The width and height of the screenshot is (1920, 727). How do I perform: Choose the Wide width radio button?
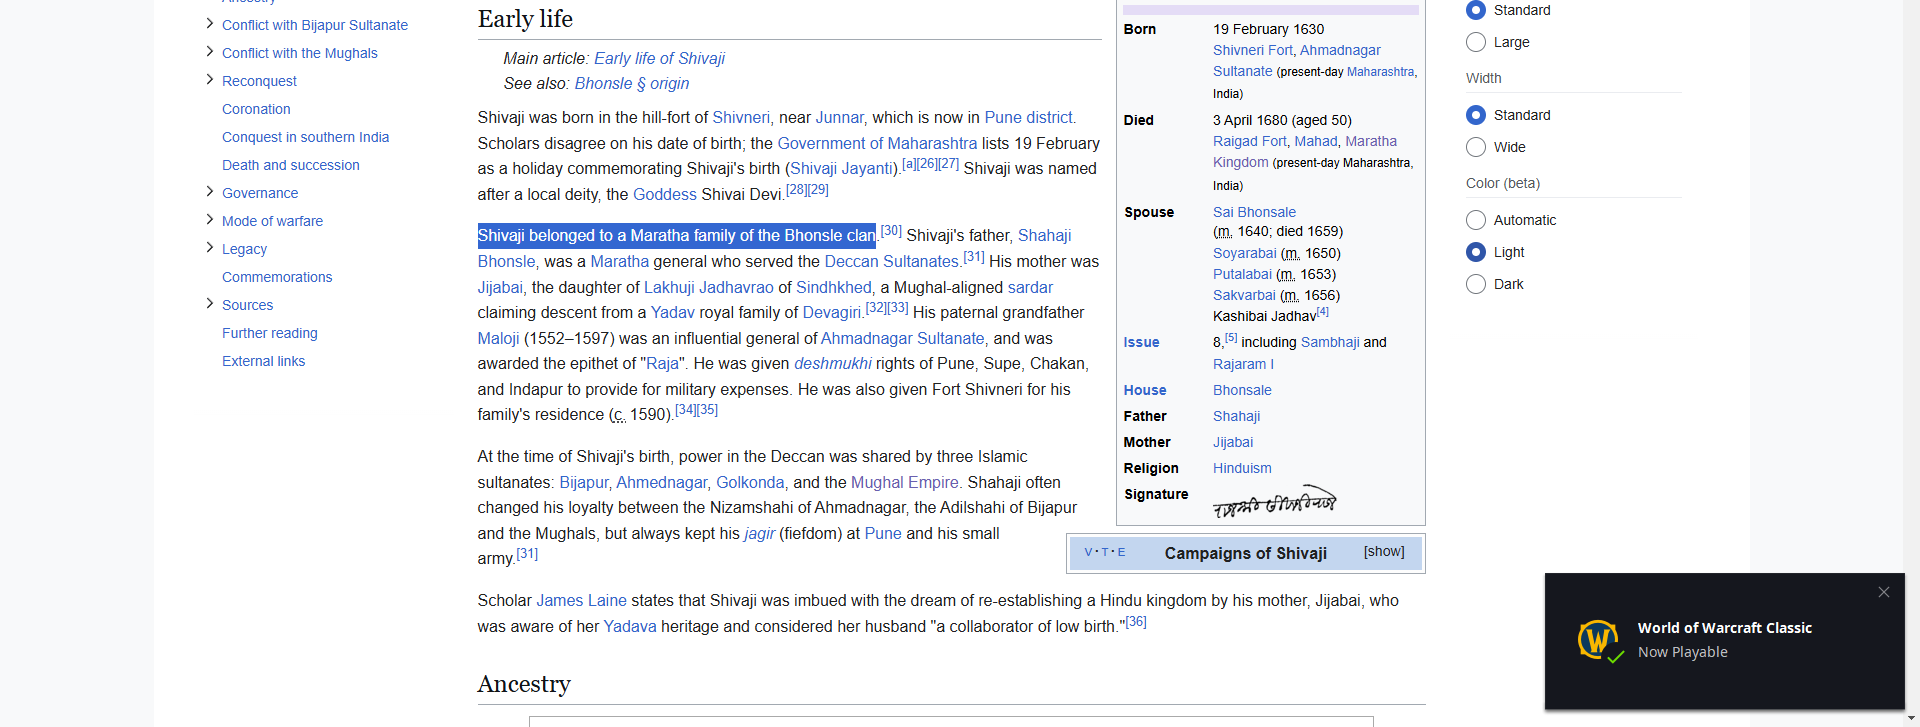click(x=1476, y=147)
